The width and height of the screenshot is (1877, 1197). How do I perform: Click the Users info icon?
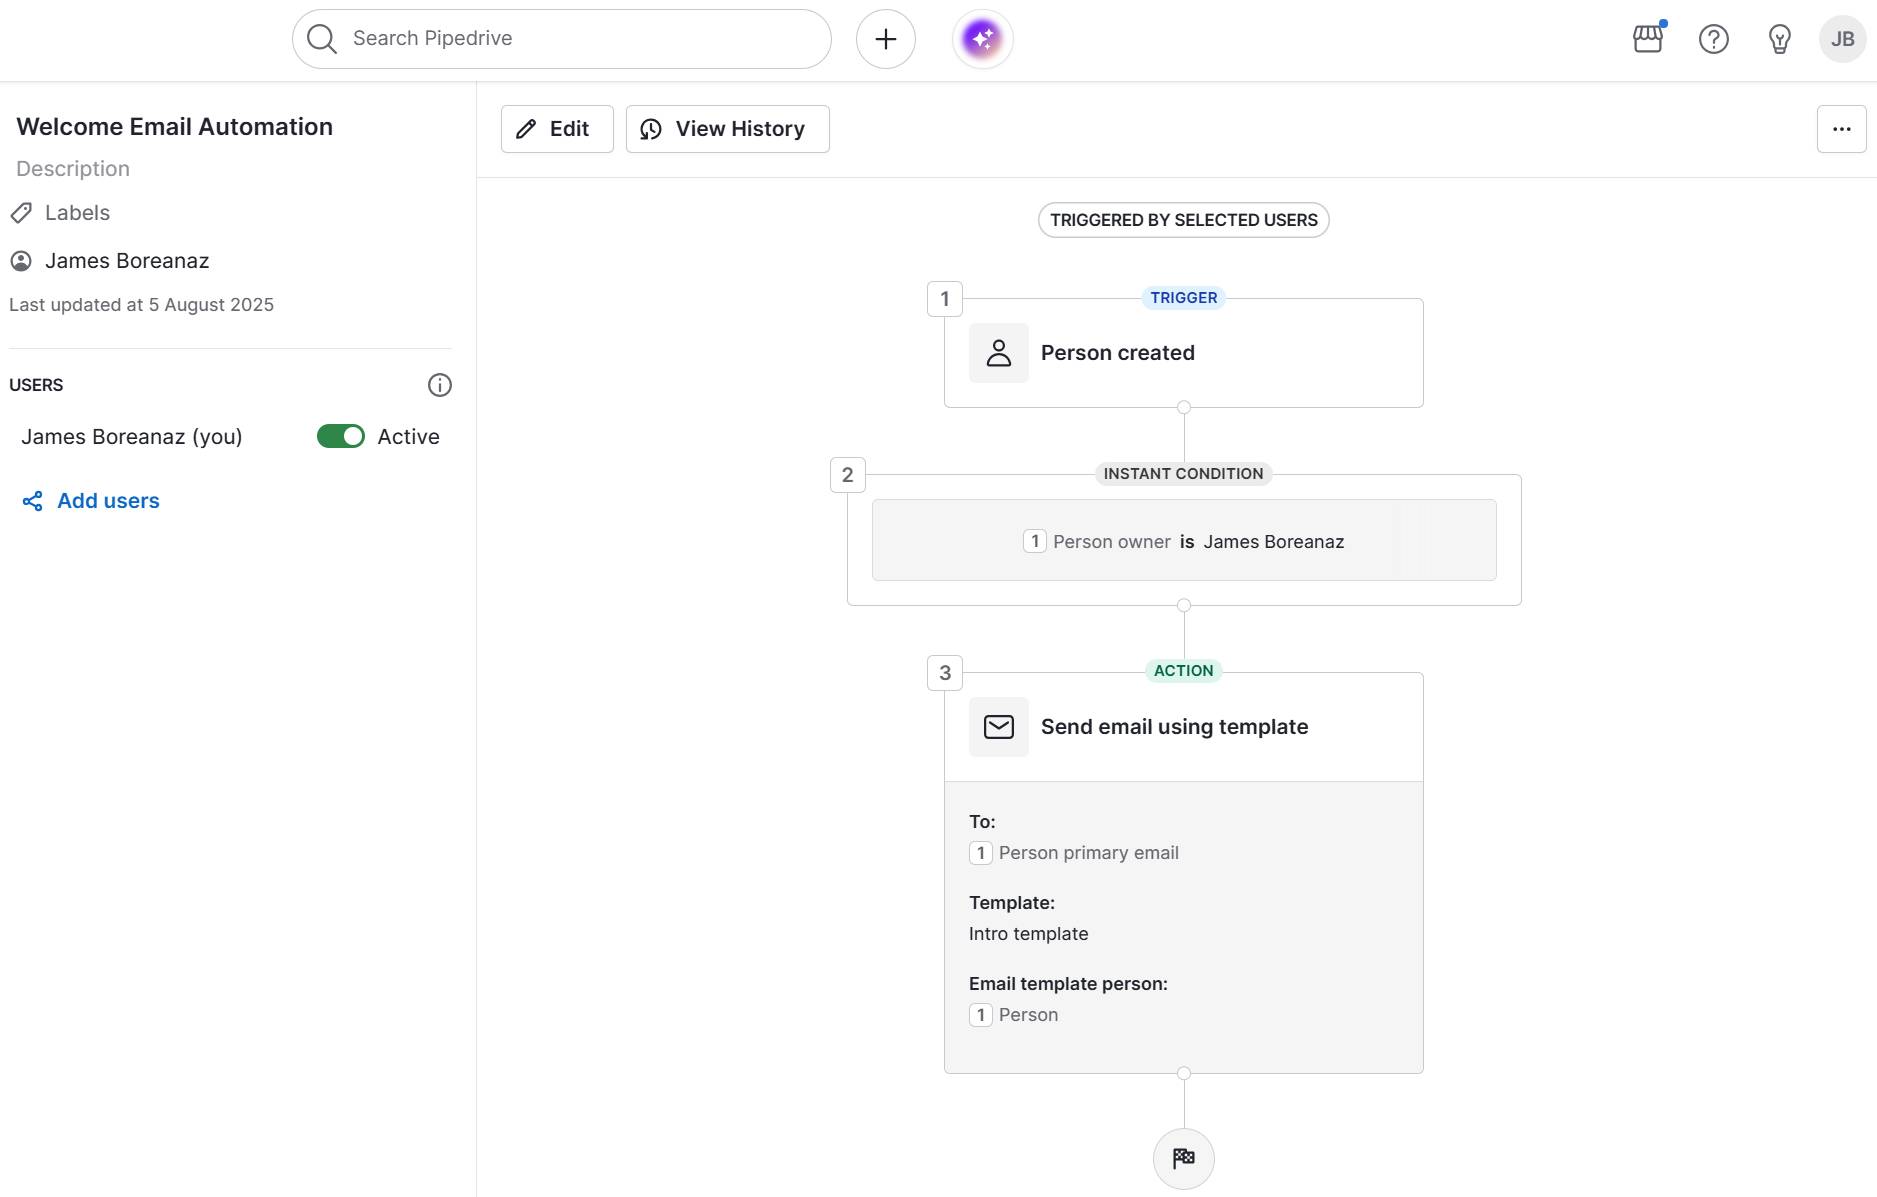click(440, 385)
